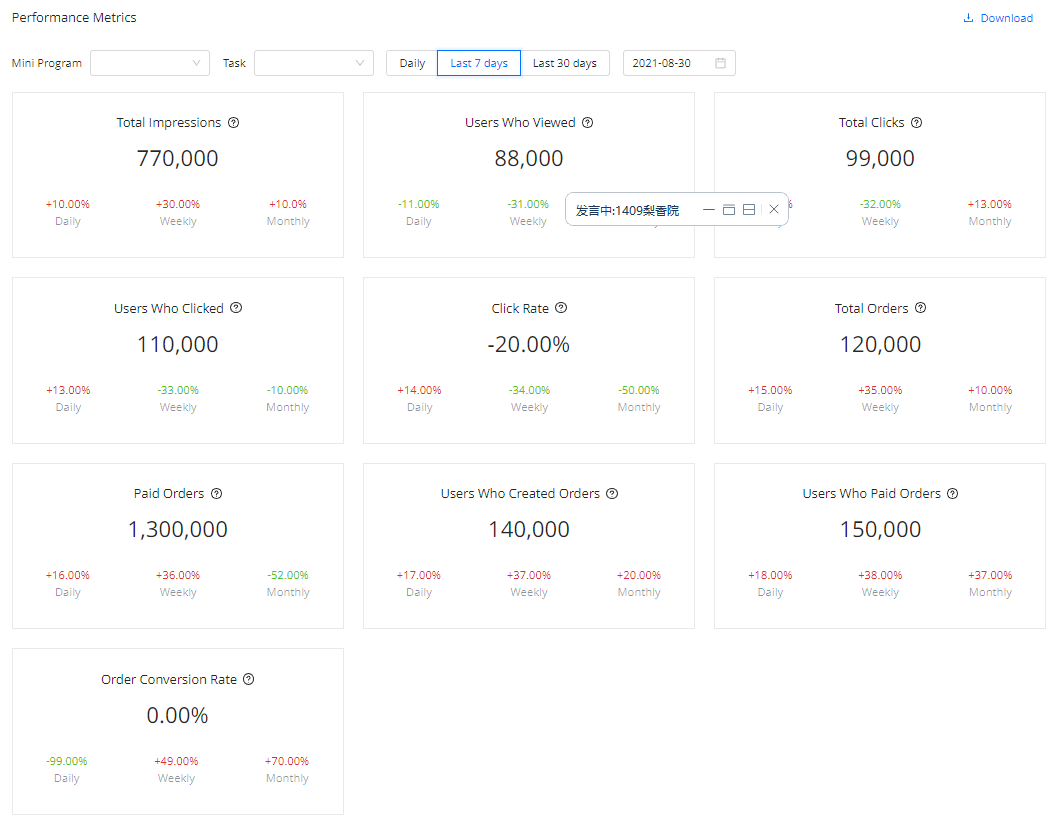
Task: Switch to Last 30 days range
Action: [565, 63]
